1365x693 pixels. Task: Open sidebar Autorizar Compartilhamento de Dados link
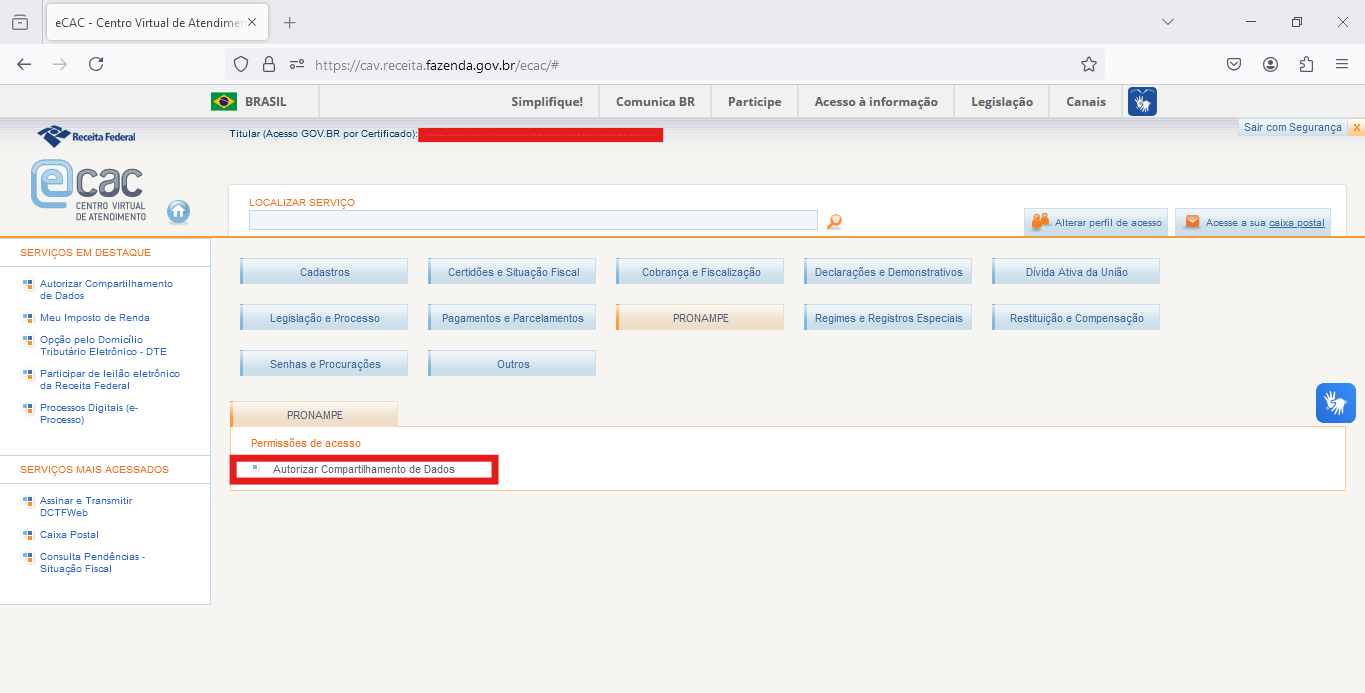106,290
